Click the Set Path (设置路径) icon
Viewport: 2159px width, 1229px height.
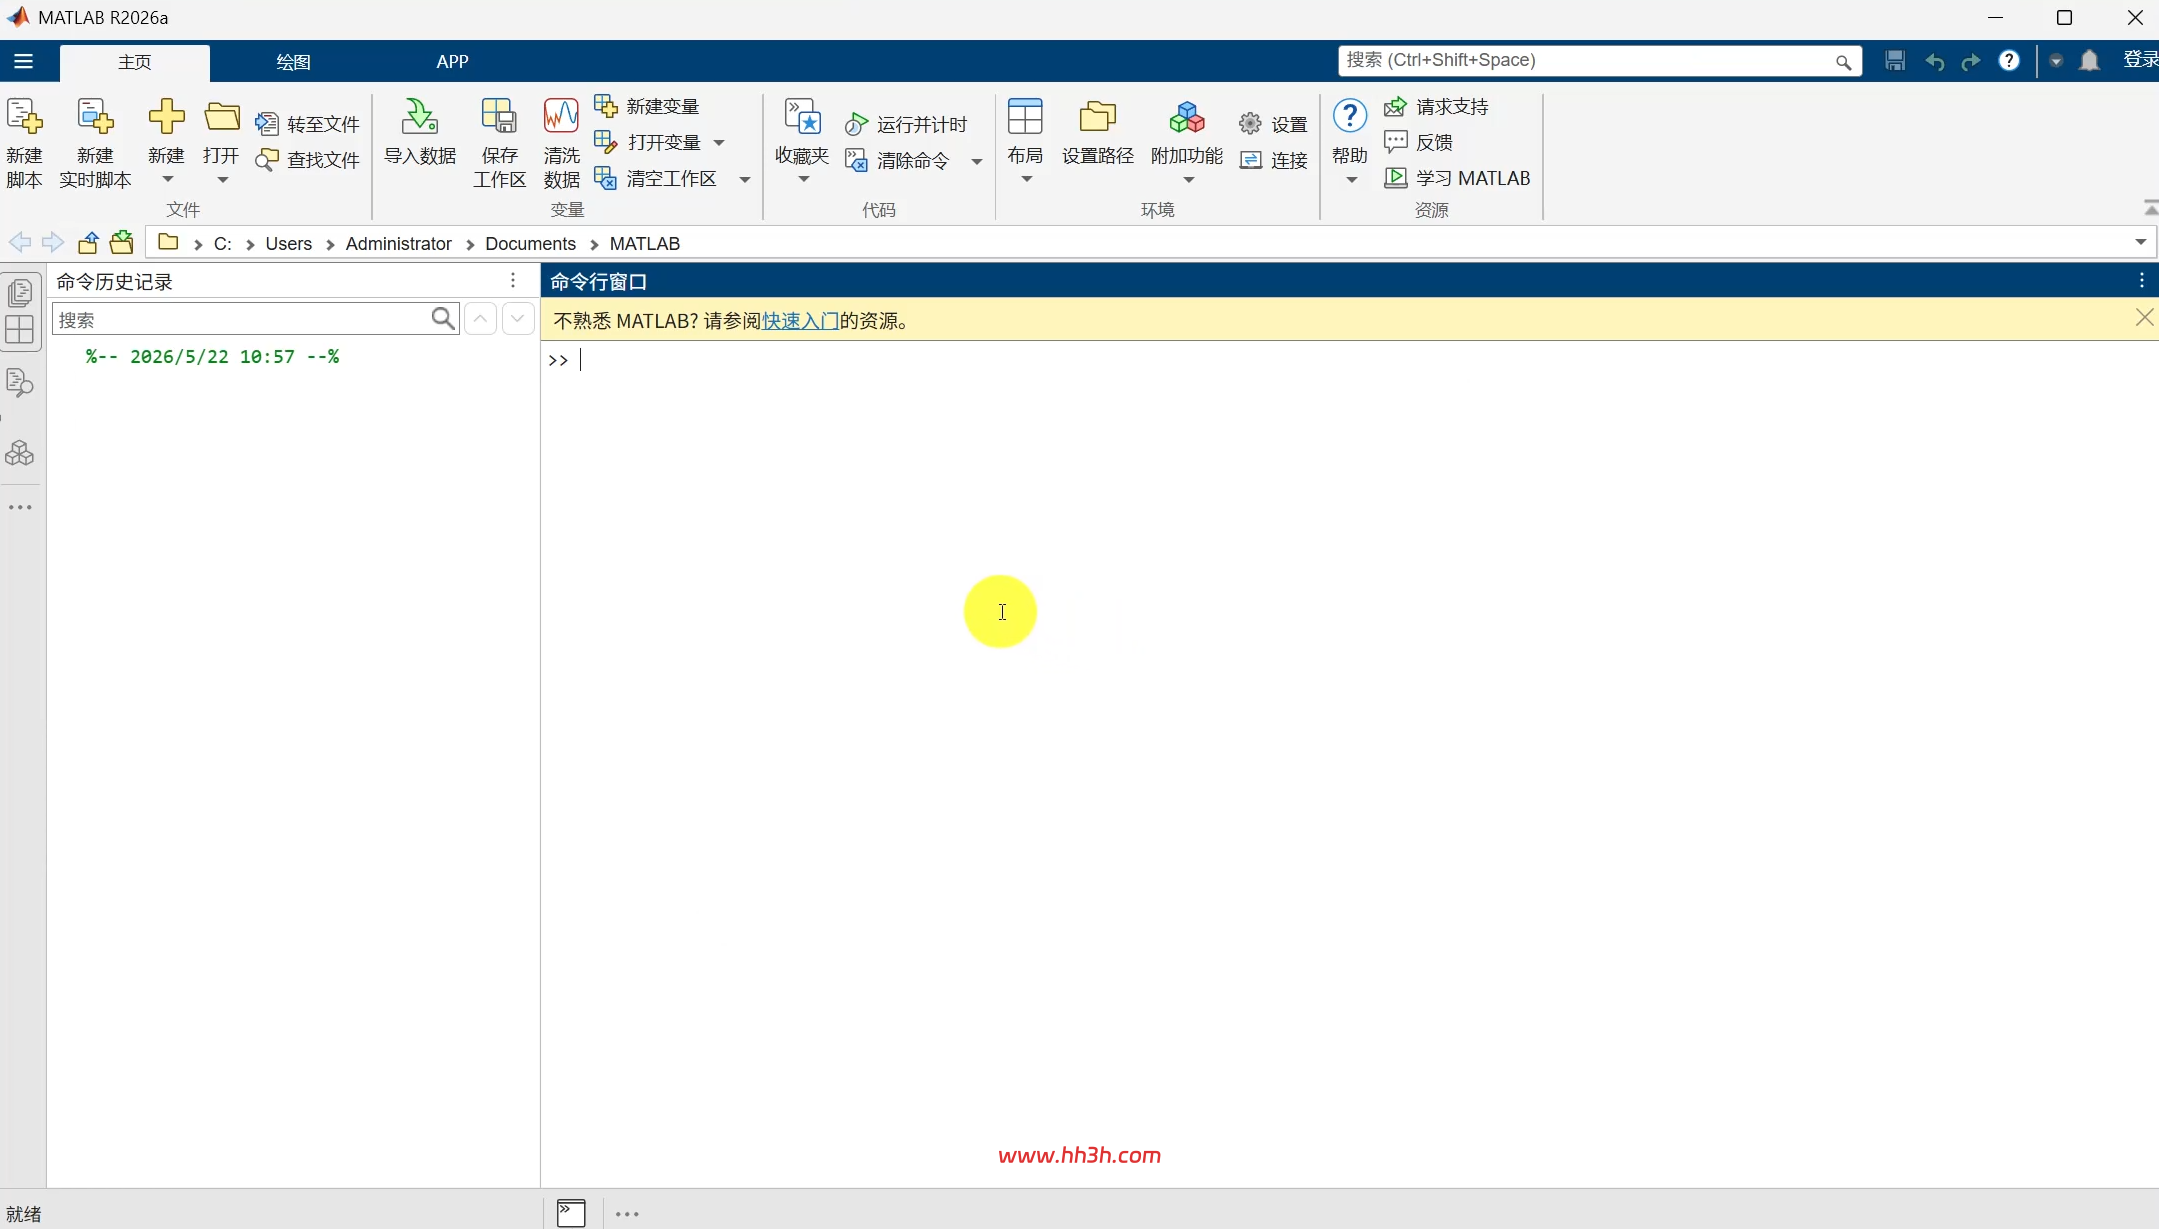coord(1097,116)
